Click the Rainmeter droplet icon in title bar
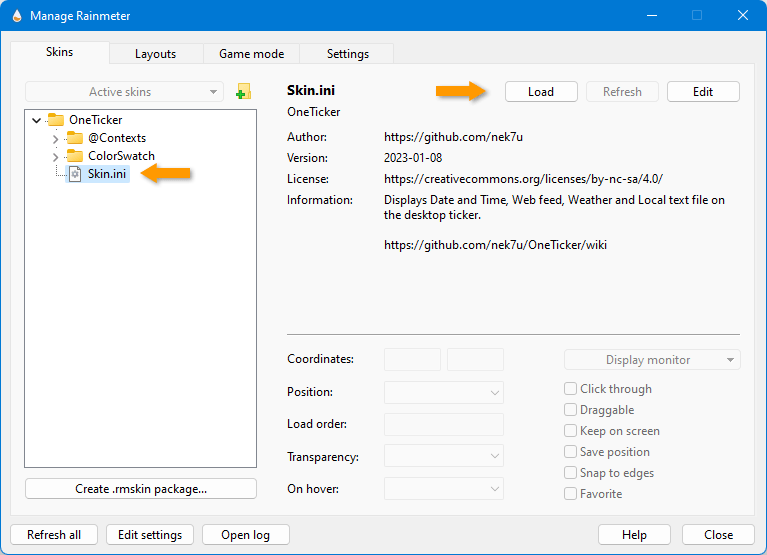The width and height of the screenshot is (767, 555). 17,16
